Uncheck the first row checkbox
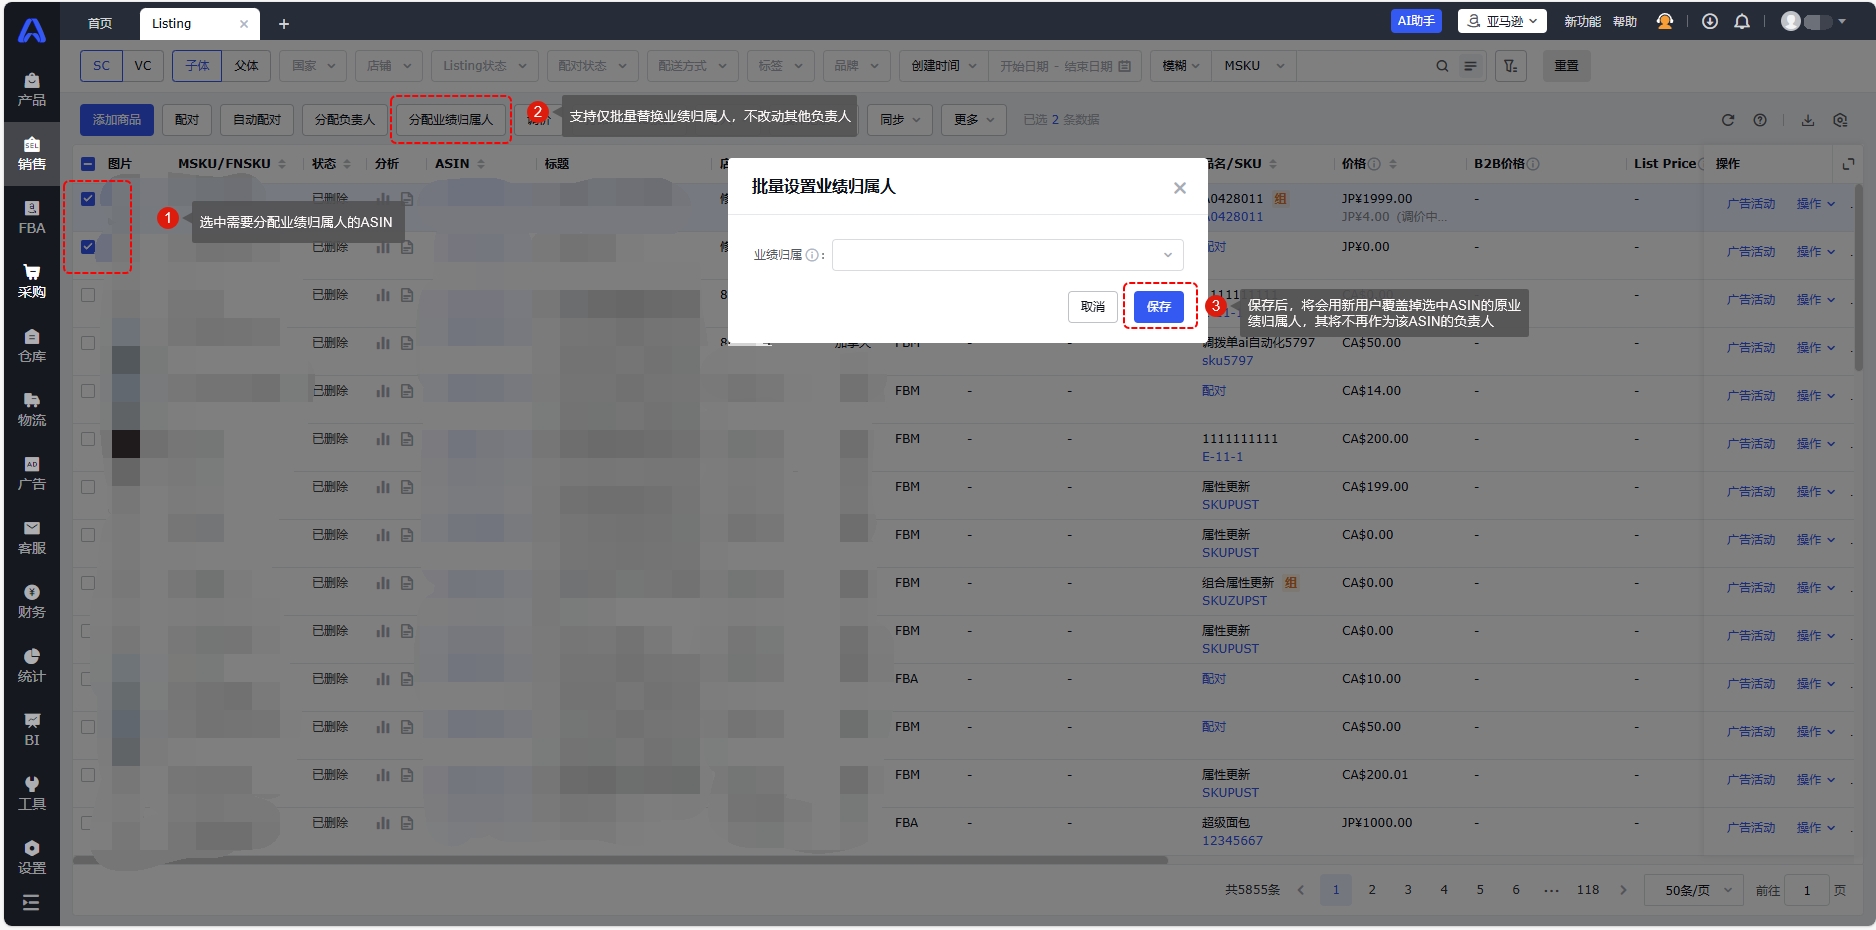The height and width of the screenshot is (930, 1876). point(88,199)
